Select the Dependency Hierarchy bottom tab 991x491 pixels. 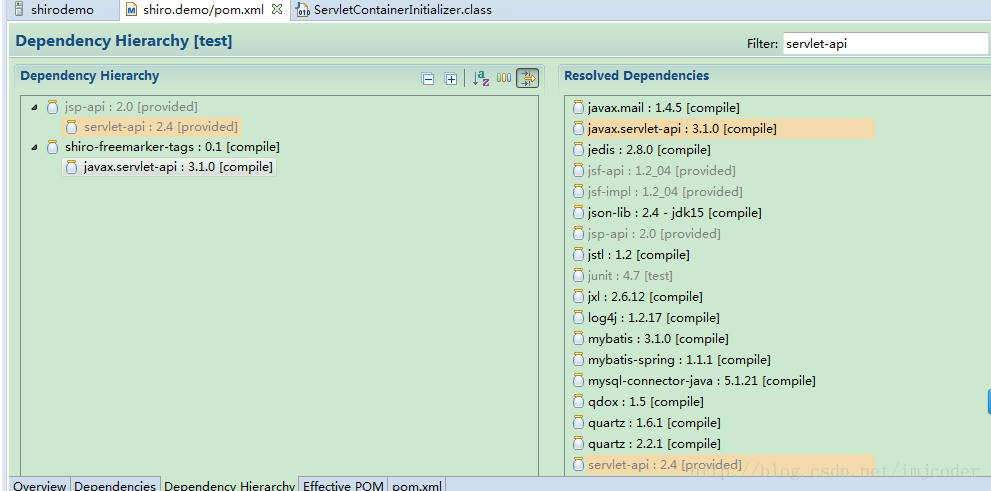[x=229, y=485]
